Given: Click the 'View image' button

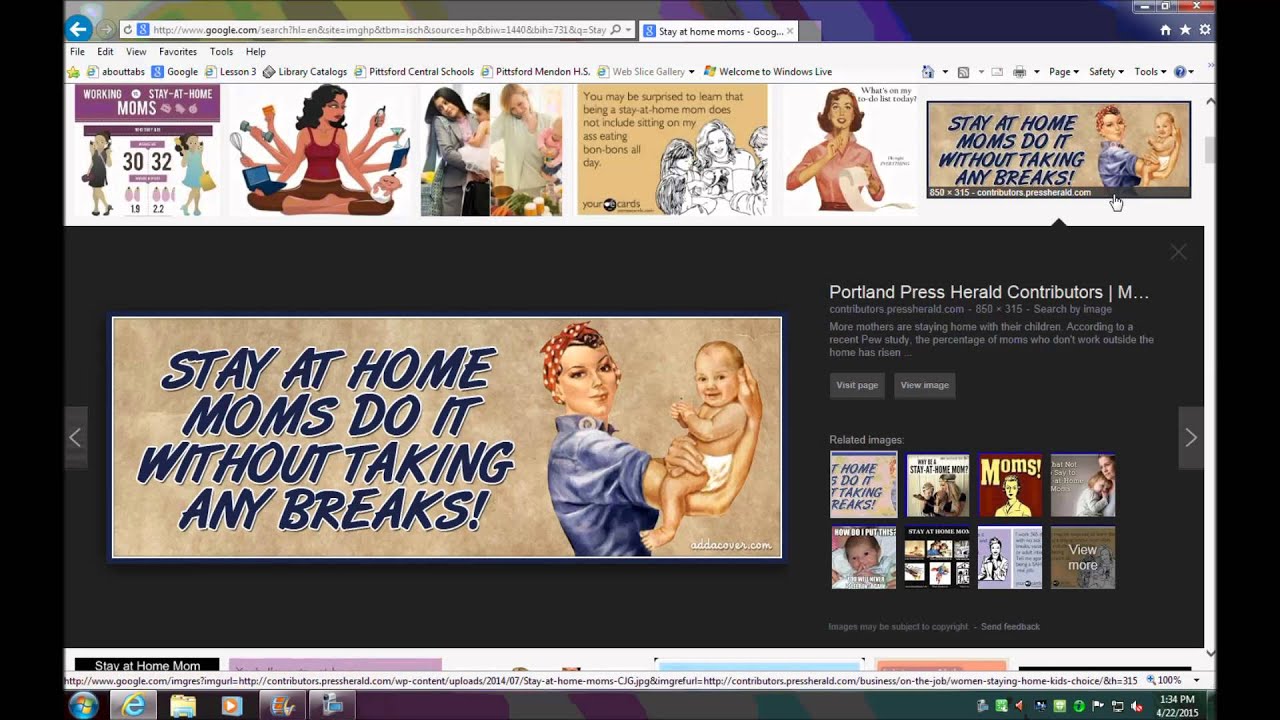Looking at the screenshot, I should pyautogui.click(x=924, y=385).
